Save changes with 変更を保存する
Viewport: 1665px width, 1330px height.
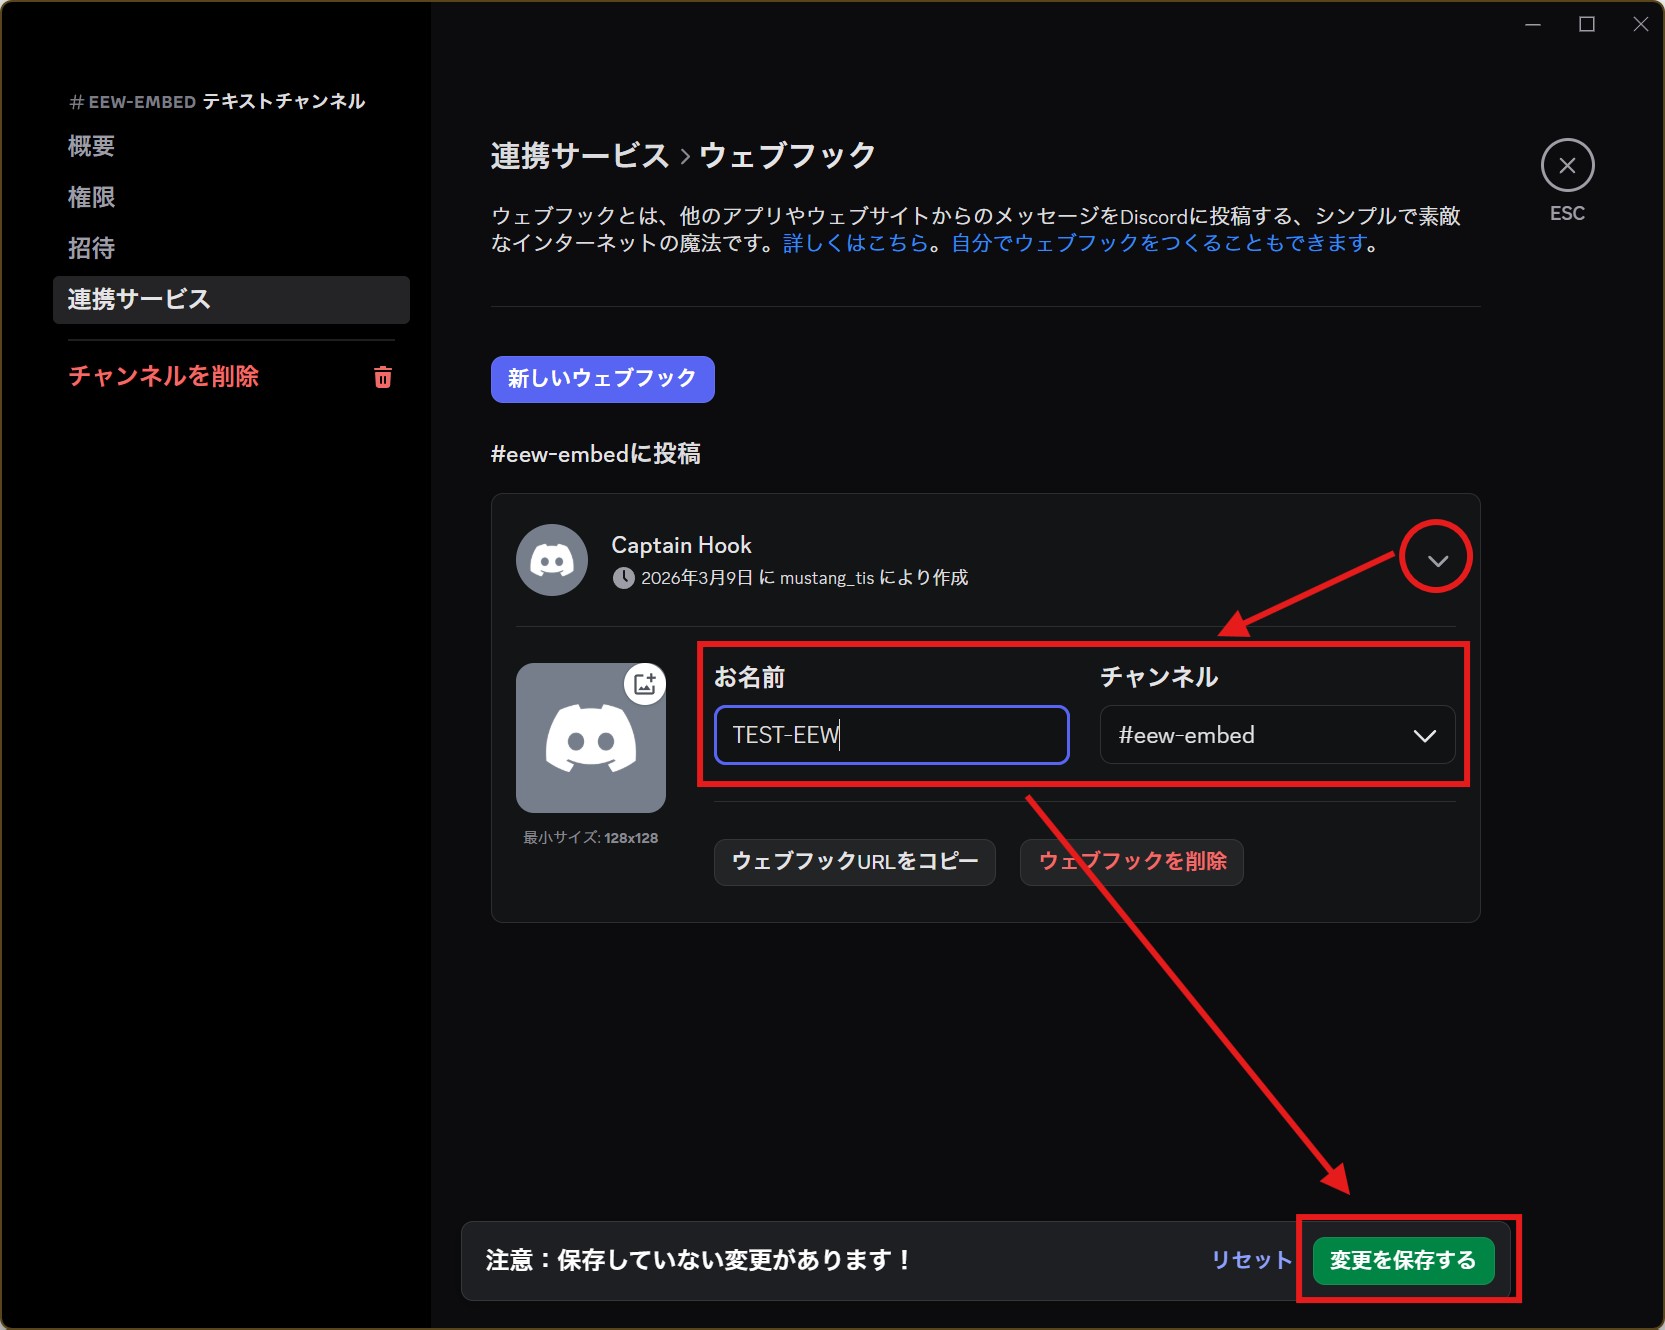[x=1402, y=1260]
